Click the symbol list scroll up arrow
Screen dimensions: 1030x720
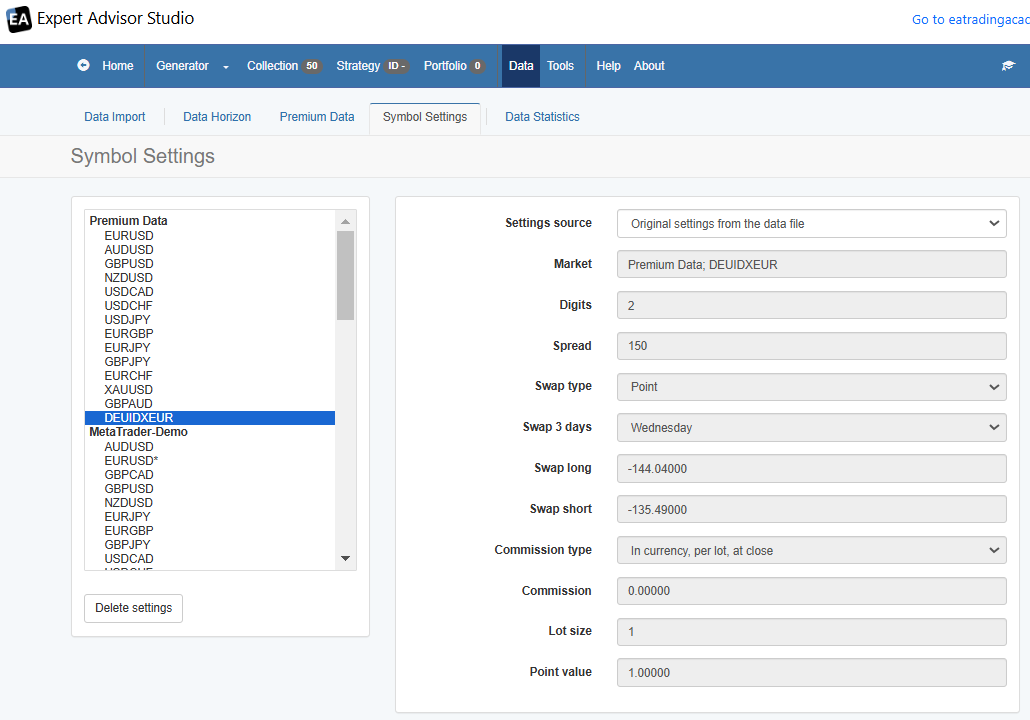click(x=346, y=221)
